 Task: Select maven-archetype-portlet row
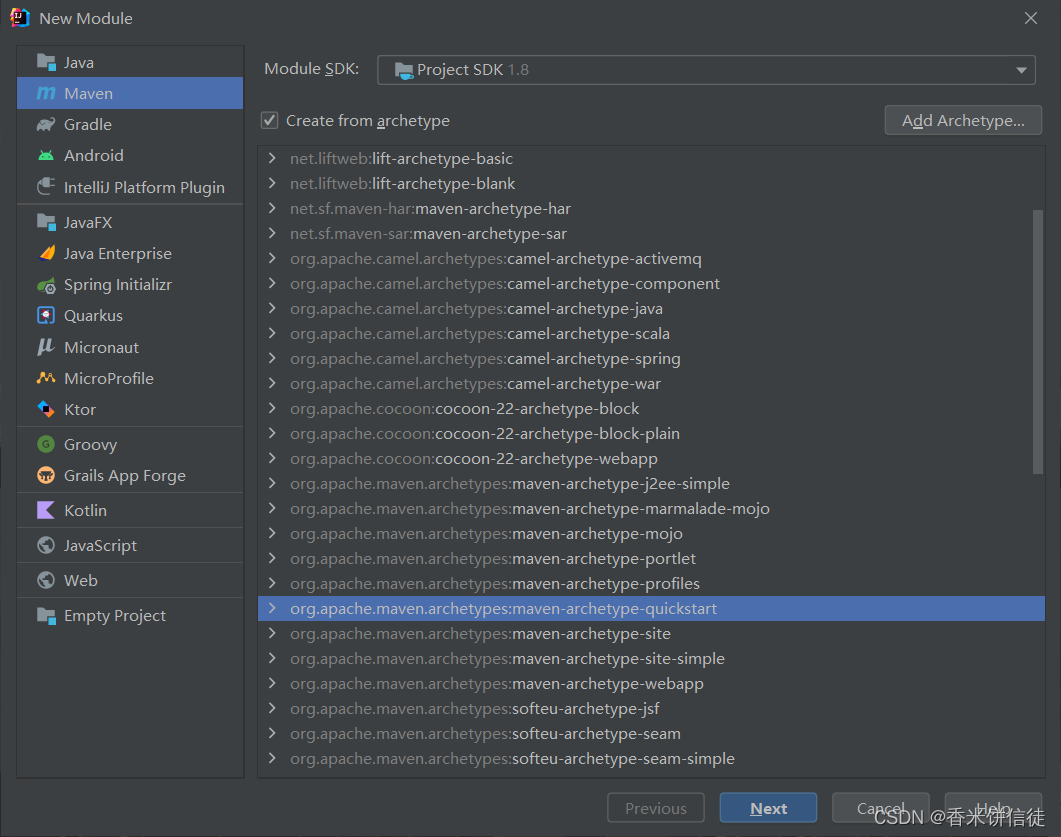pyautogui.click(x=651, y=558)
